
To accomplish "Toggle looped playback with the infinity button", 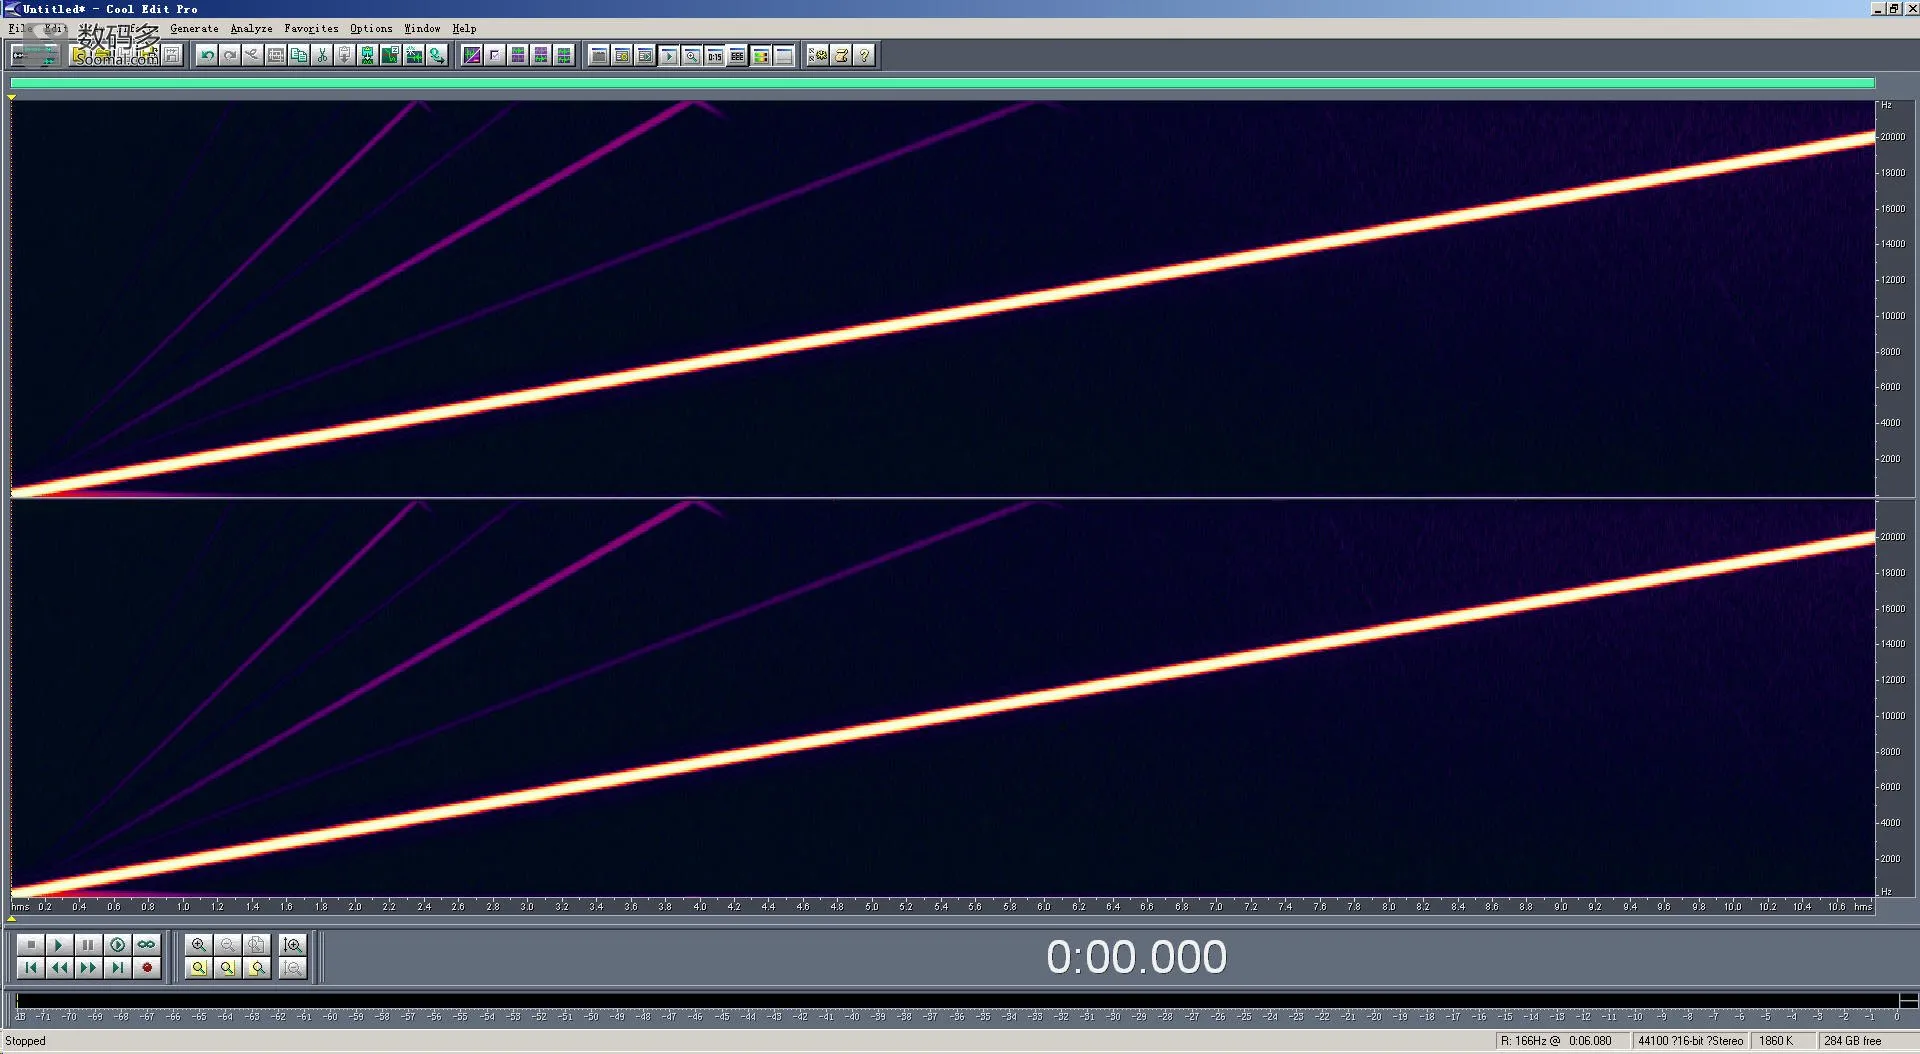I will [x=147, y=944].
